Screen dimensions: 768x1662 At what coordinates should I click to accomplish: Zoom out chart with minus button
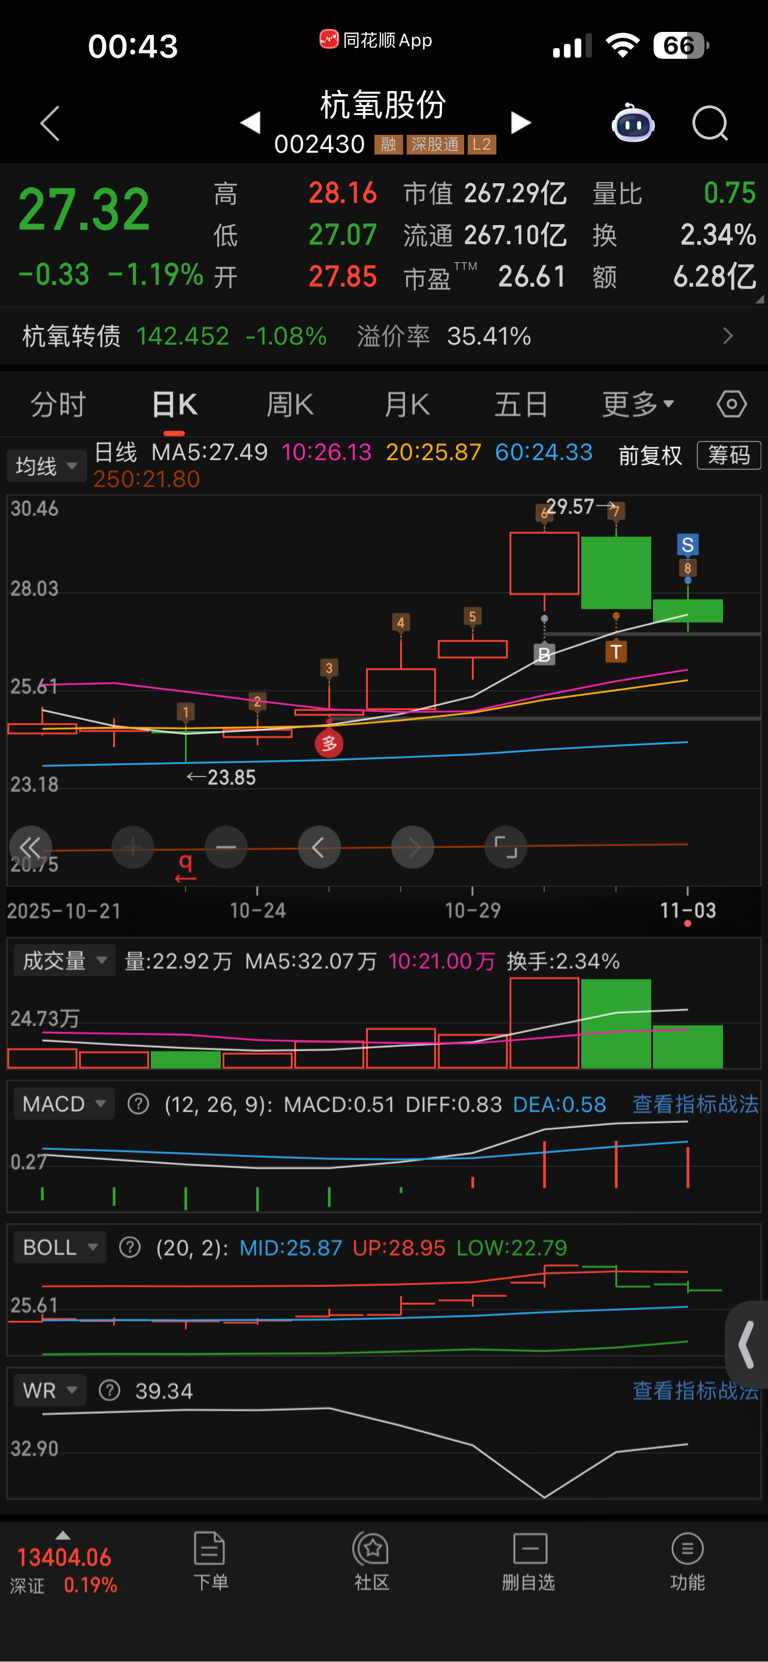[226, 848]
